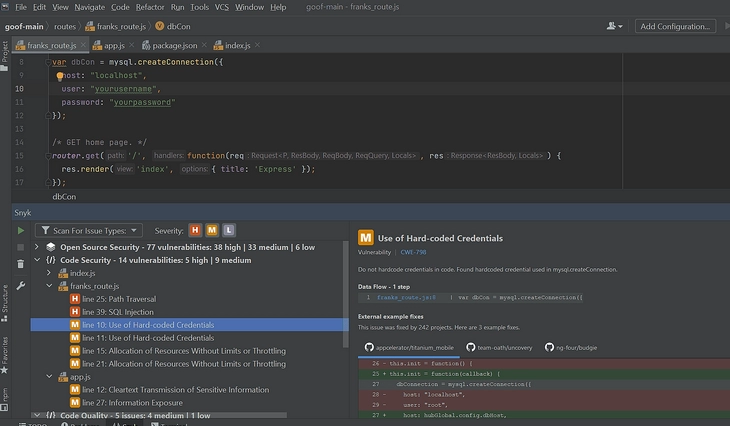Select line 10 Use of Hard-coded Credentials
Screen dimensions: 730x426
pyautogui.click(x=189, y=325)
